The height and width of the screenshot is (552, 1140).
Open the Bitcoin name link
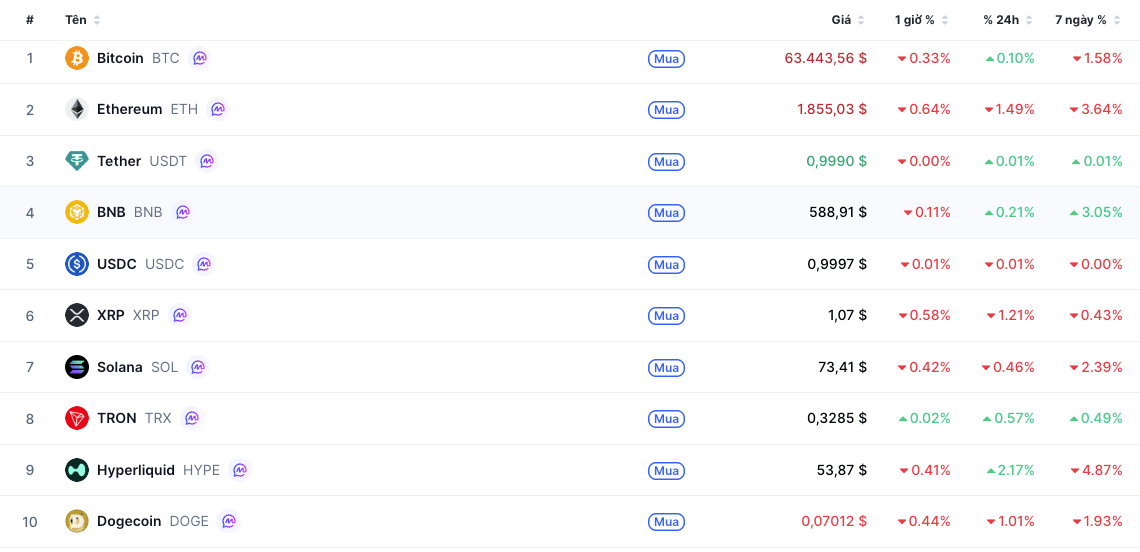tap(120, 58)
